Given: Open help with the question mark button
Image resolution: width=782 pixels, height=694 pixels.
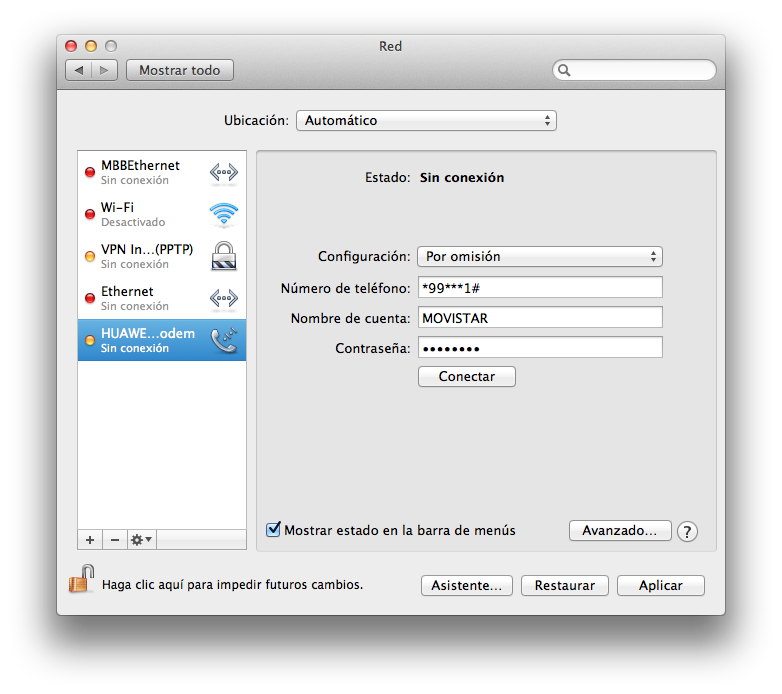Looking at the screenshot, I should click(687, 531).
